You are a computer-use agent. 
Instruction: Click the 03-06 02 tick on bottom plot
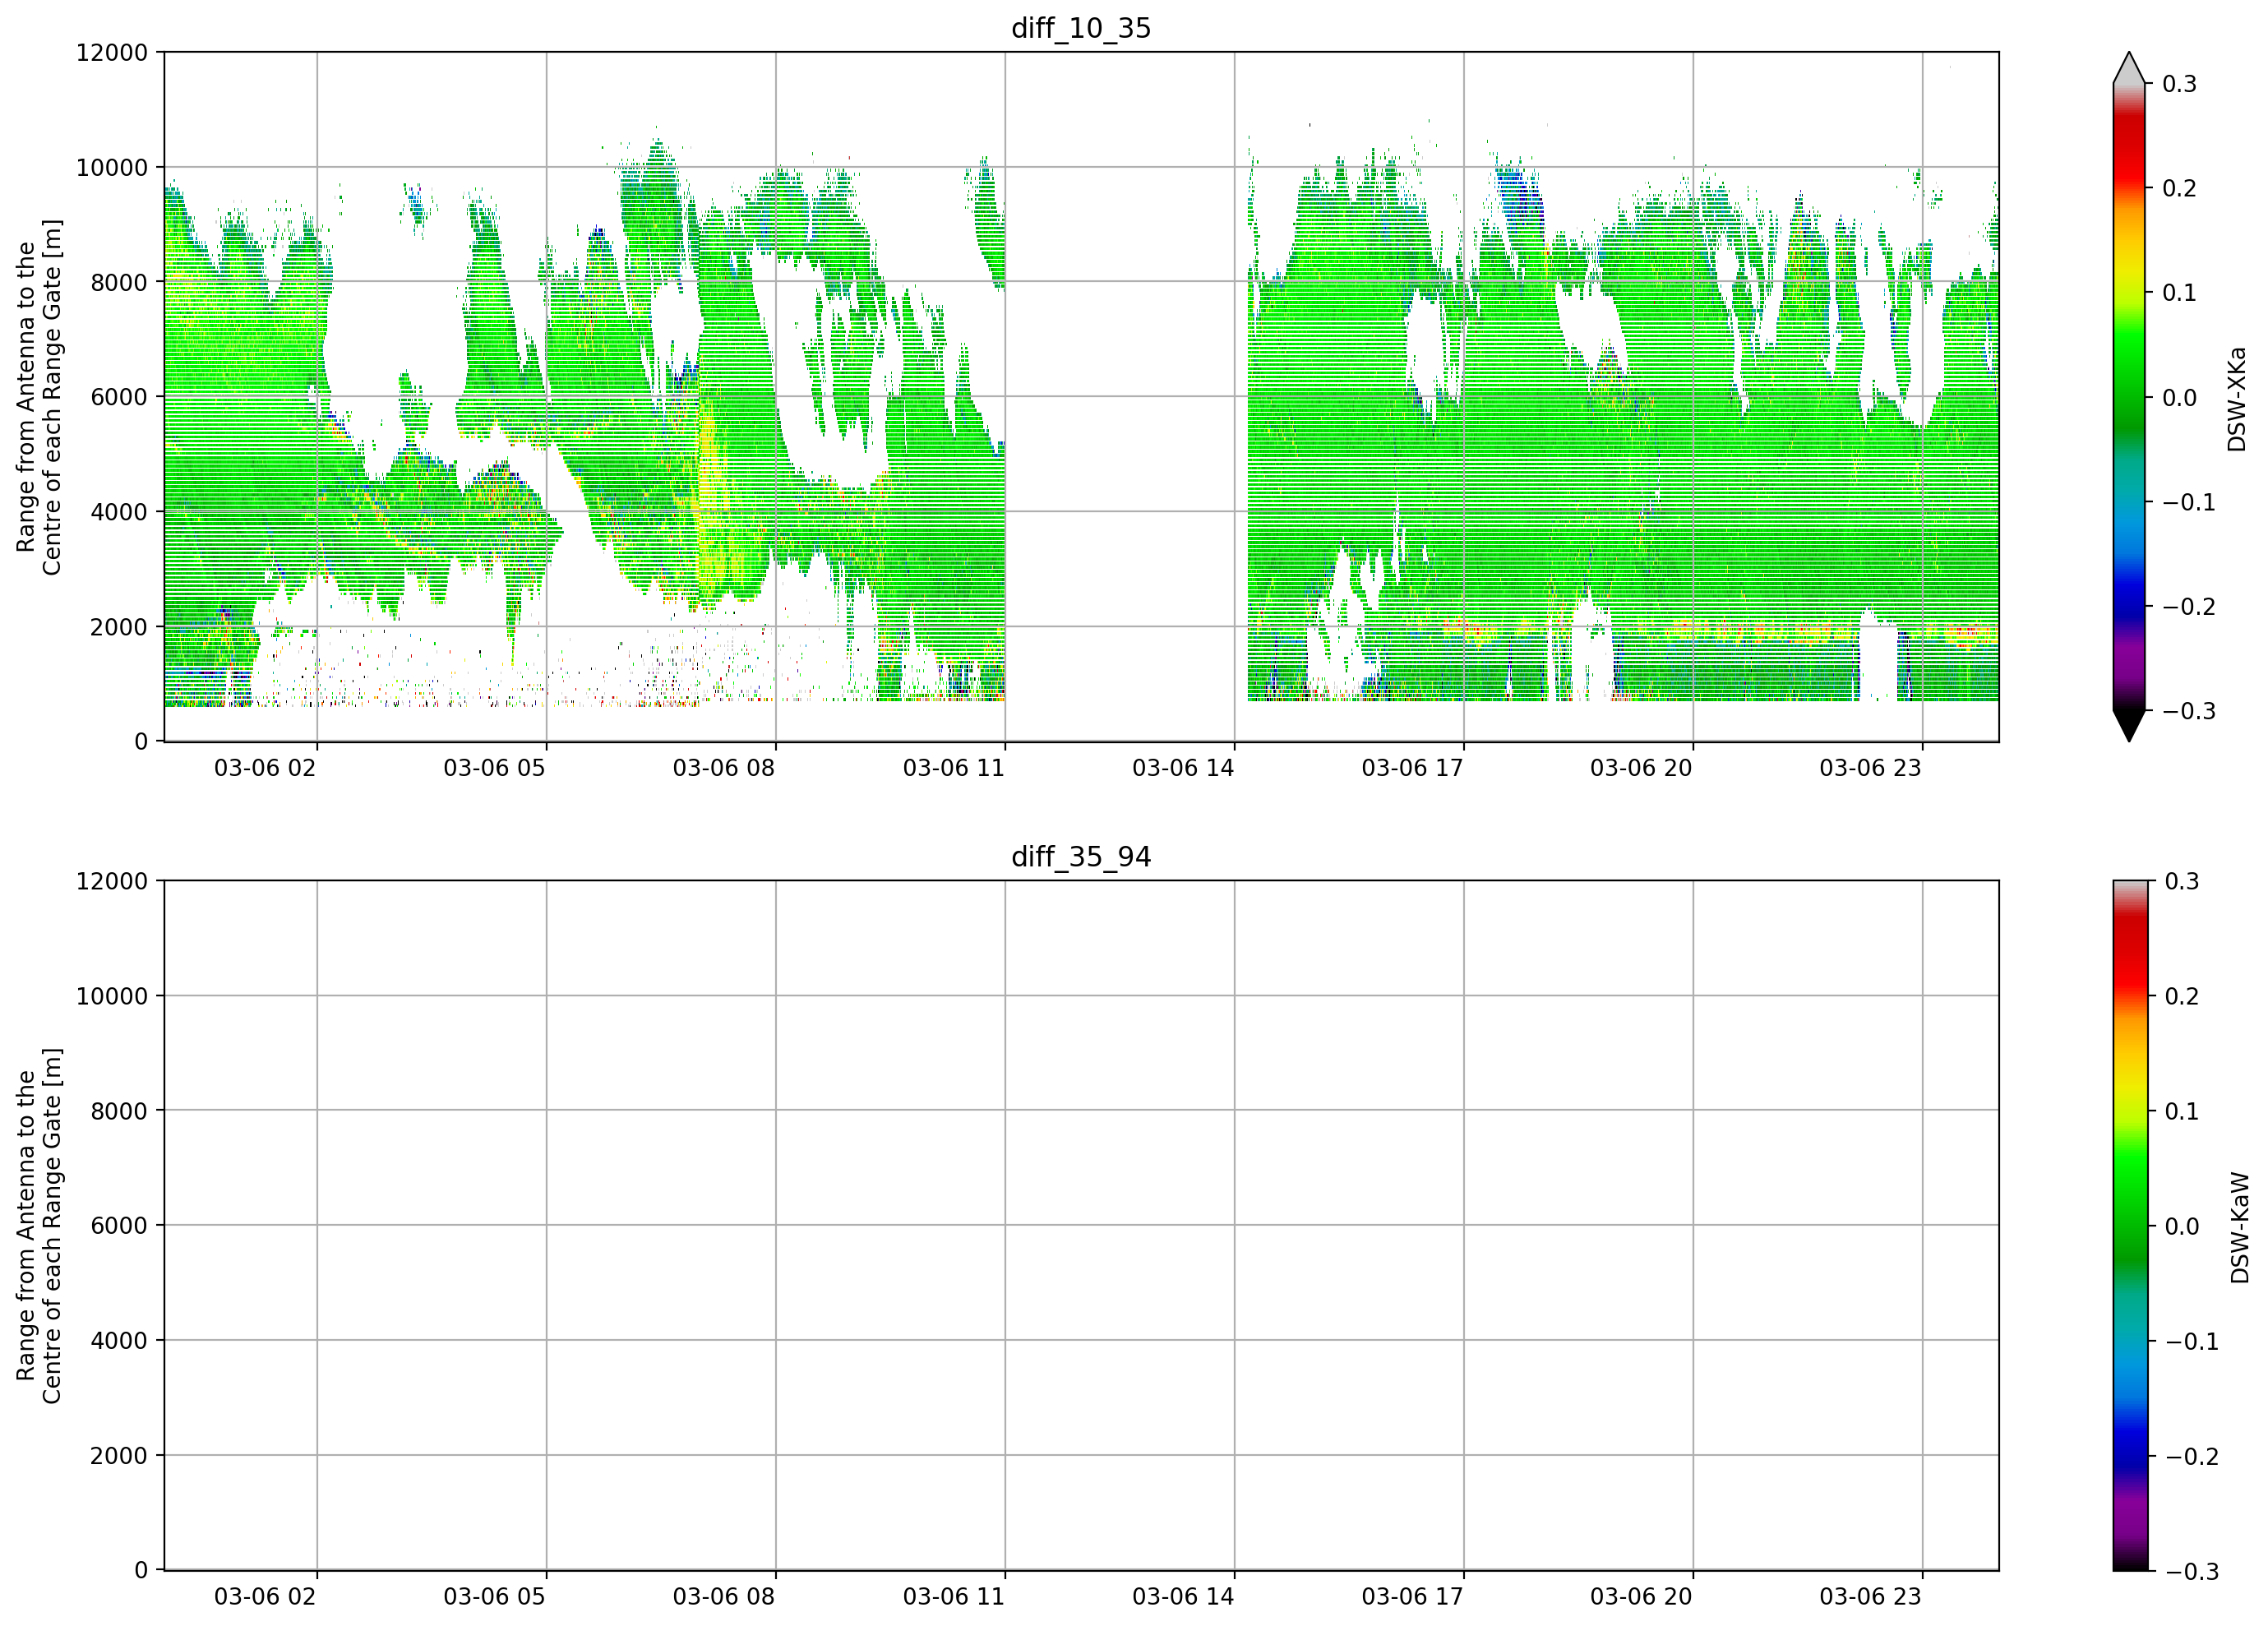pyautogui.click(x=265, y=1597)
